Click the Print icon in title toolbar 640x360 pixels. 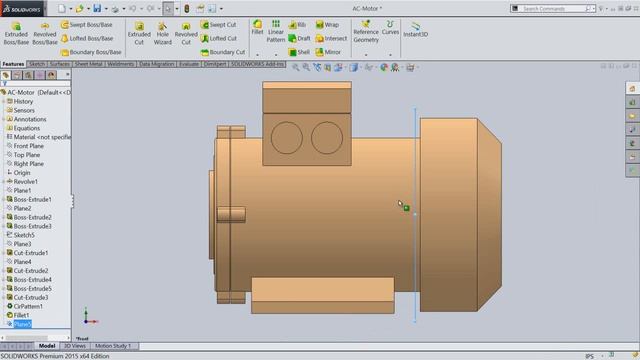tap(115, 9)
